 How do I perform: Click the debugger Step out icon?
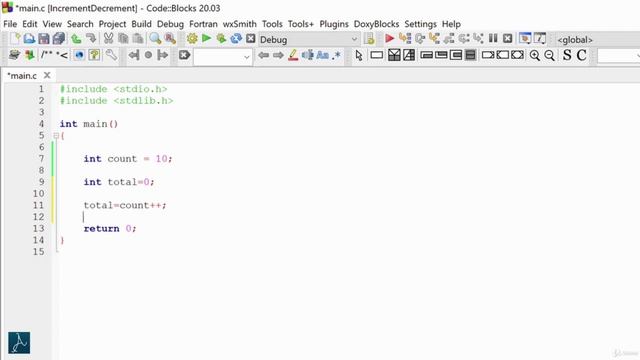point(449,39)
